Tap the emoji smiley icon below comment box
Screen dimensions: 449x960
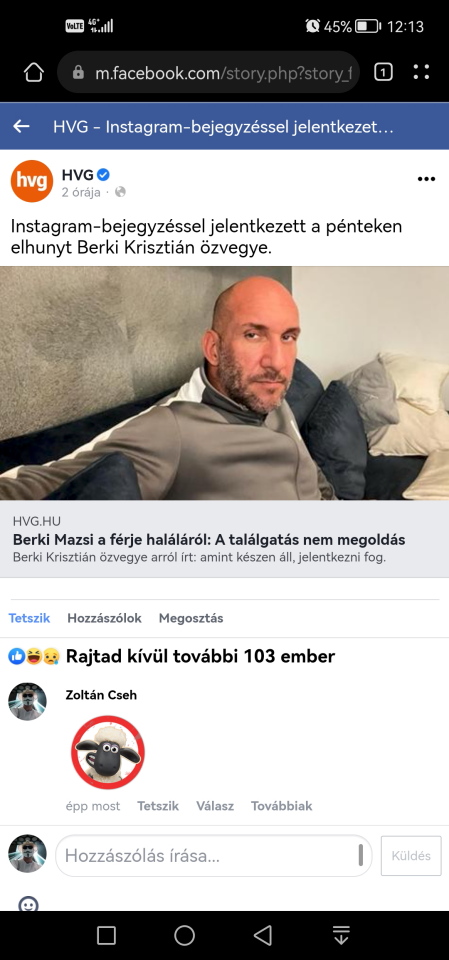(28, 904)
